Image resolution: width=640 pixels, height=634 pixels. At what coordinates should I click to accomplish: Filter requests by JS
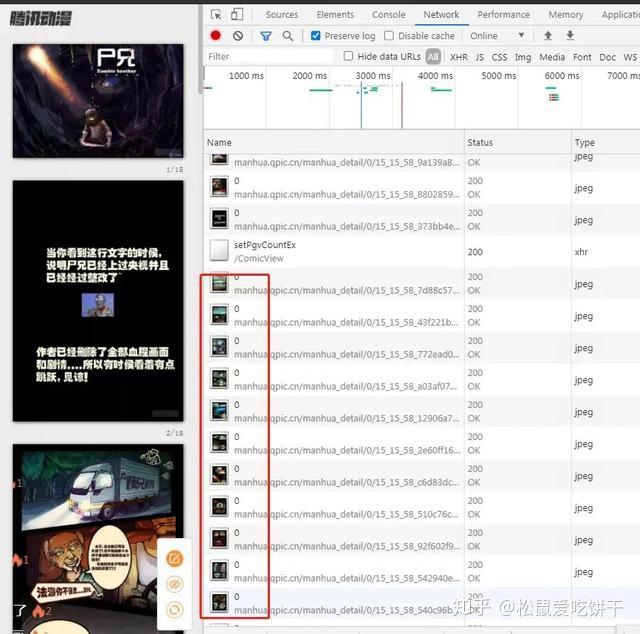[480, 57]
